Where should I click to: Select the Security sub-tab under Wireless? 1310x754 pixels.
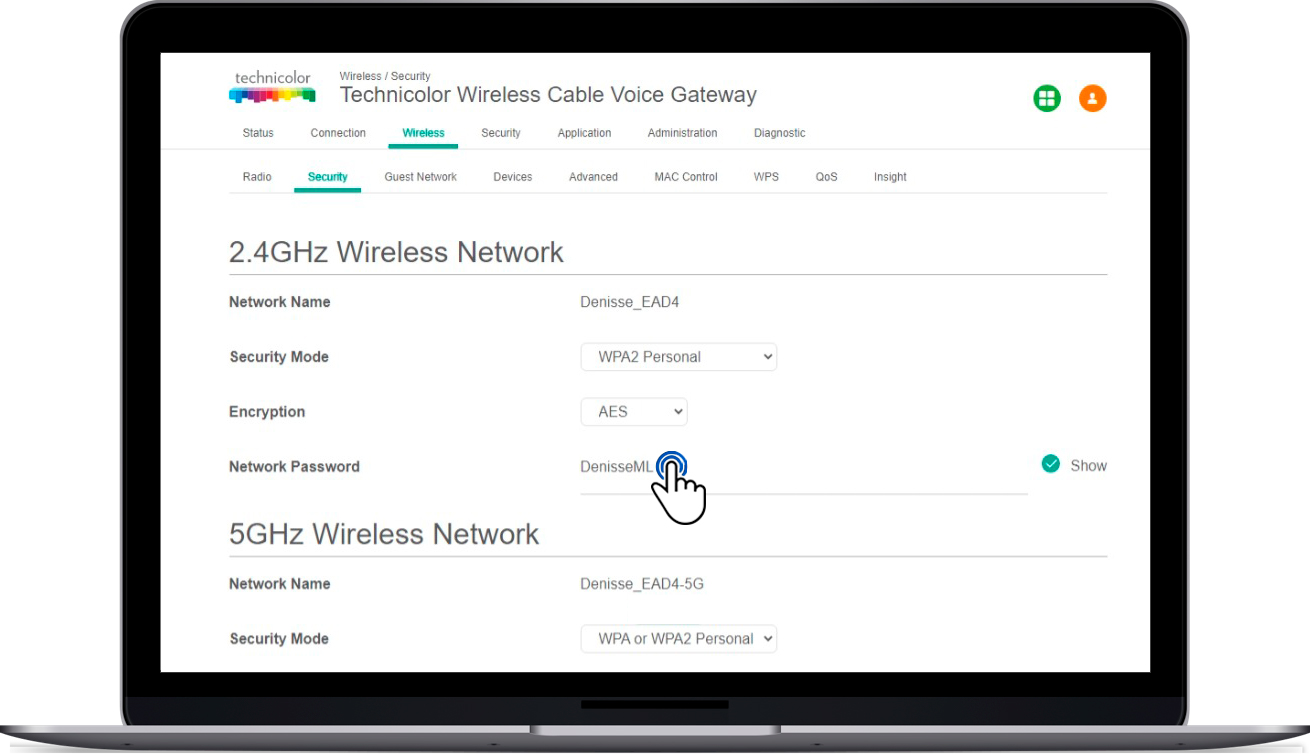[x=327, y=177]
